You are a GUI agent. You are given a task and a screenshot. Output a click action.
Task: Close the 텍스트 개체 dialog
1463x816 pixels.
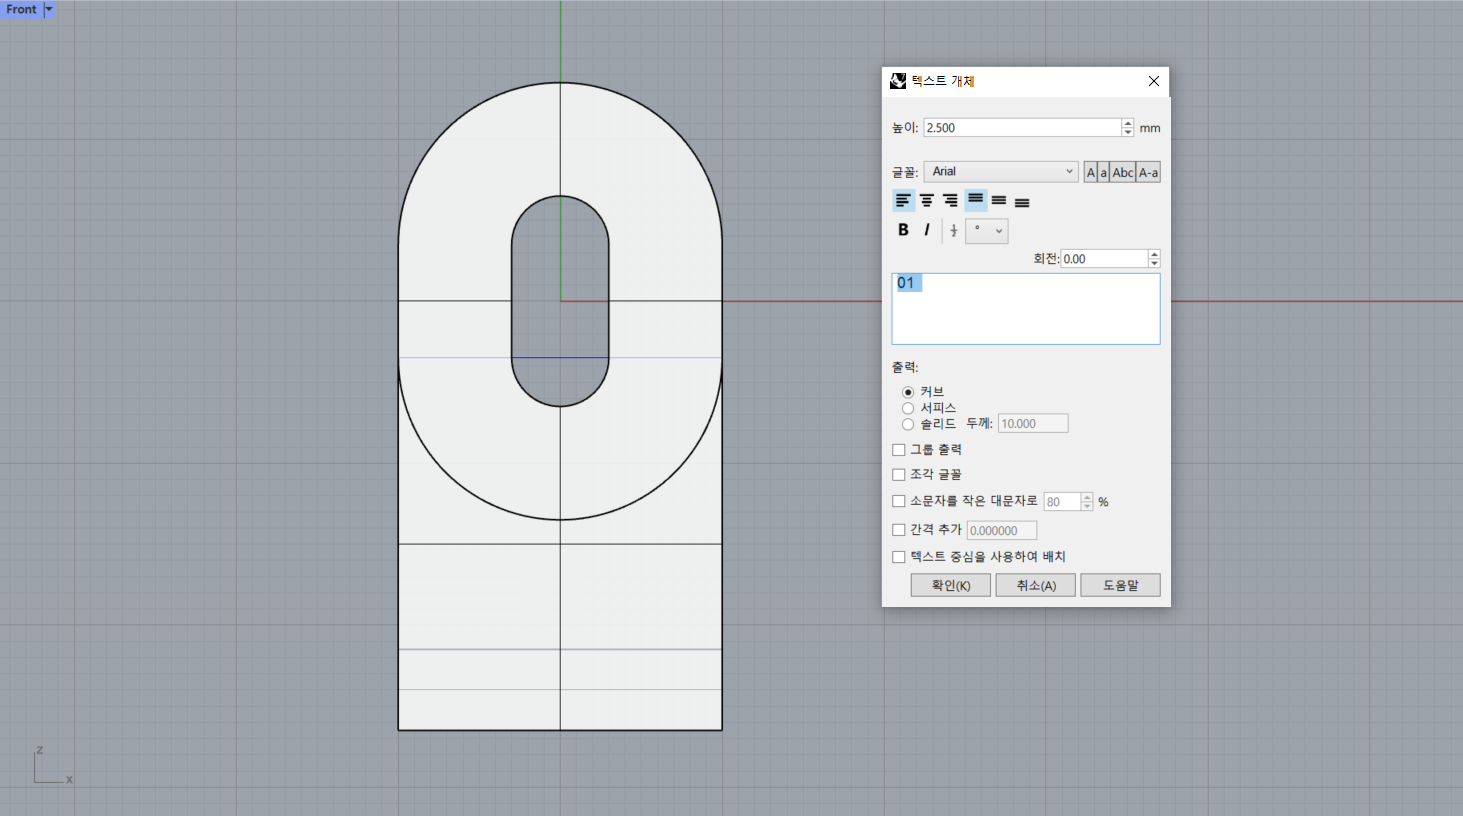coord(1154,81)
